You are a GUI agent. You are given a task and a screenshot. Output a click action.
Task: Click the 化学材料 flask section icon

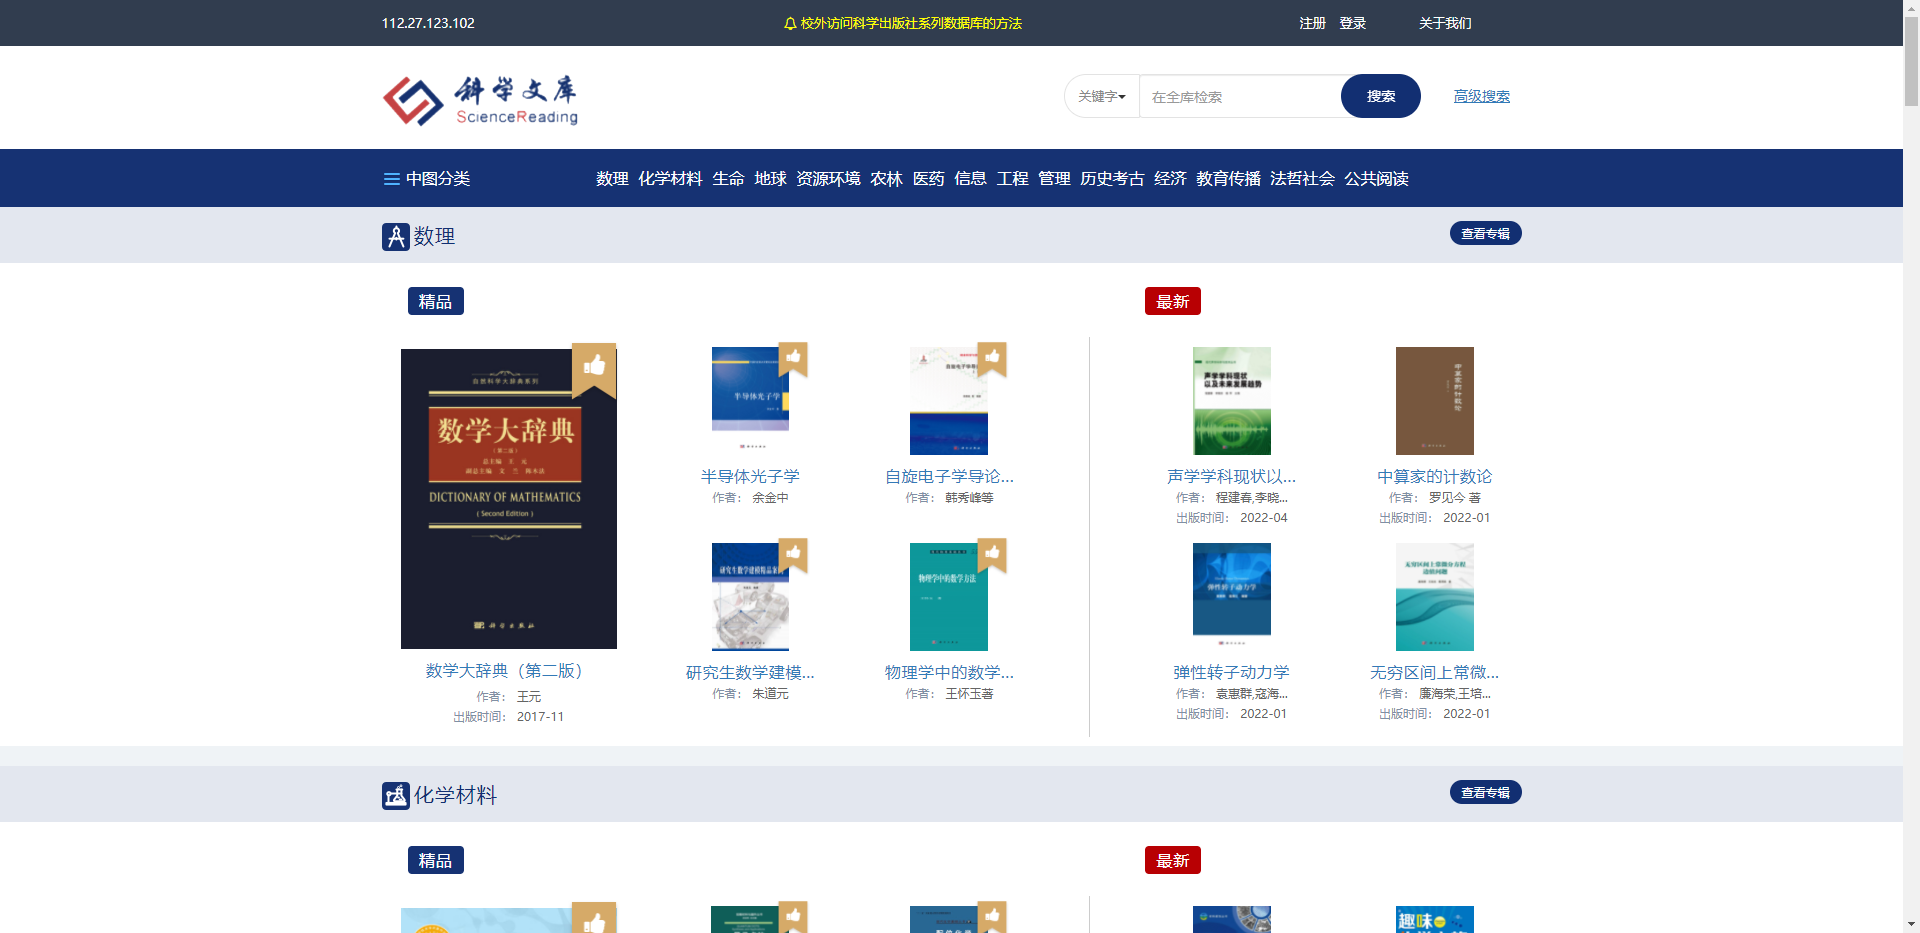pos(394,795)
